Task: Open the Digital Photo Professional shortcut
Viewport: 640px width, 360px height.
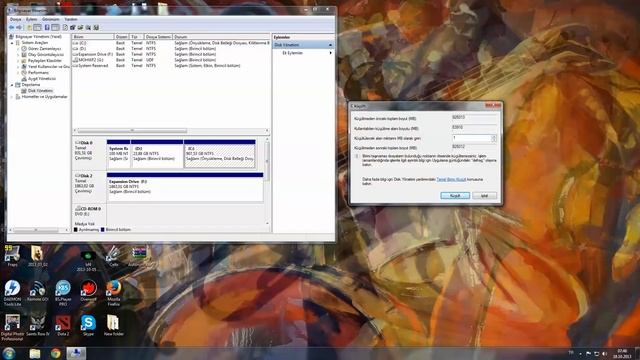Action: click(12, 327)
